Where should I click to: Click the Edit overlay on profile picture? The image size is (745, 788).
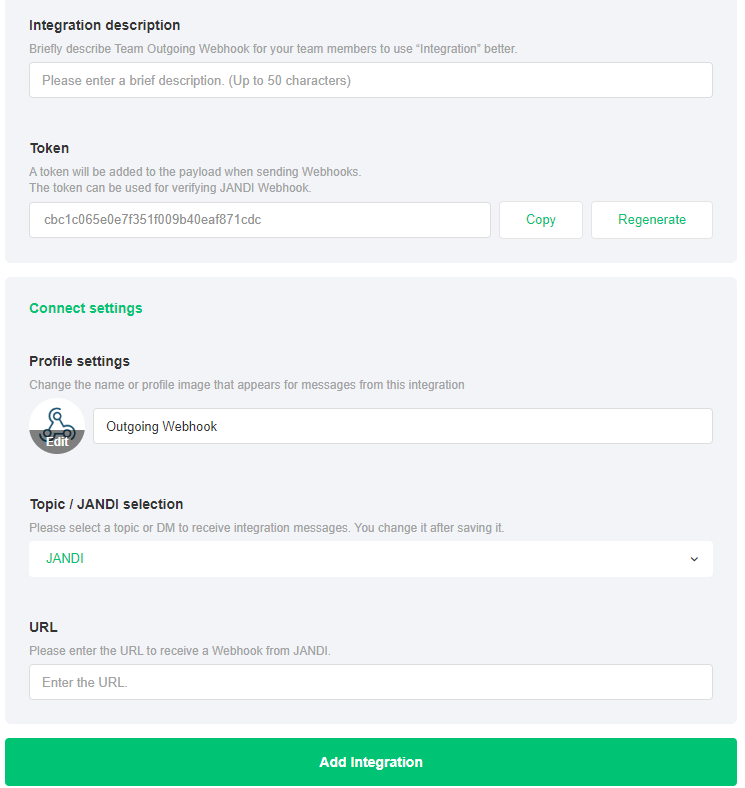click(57, 441)
